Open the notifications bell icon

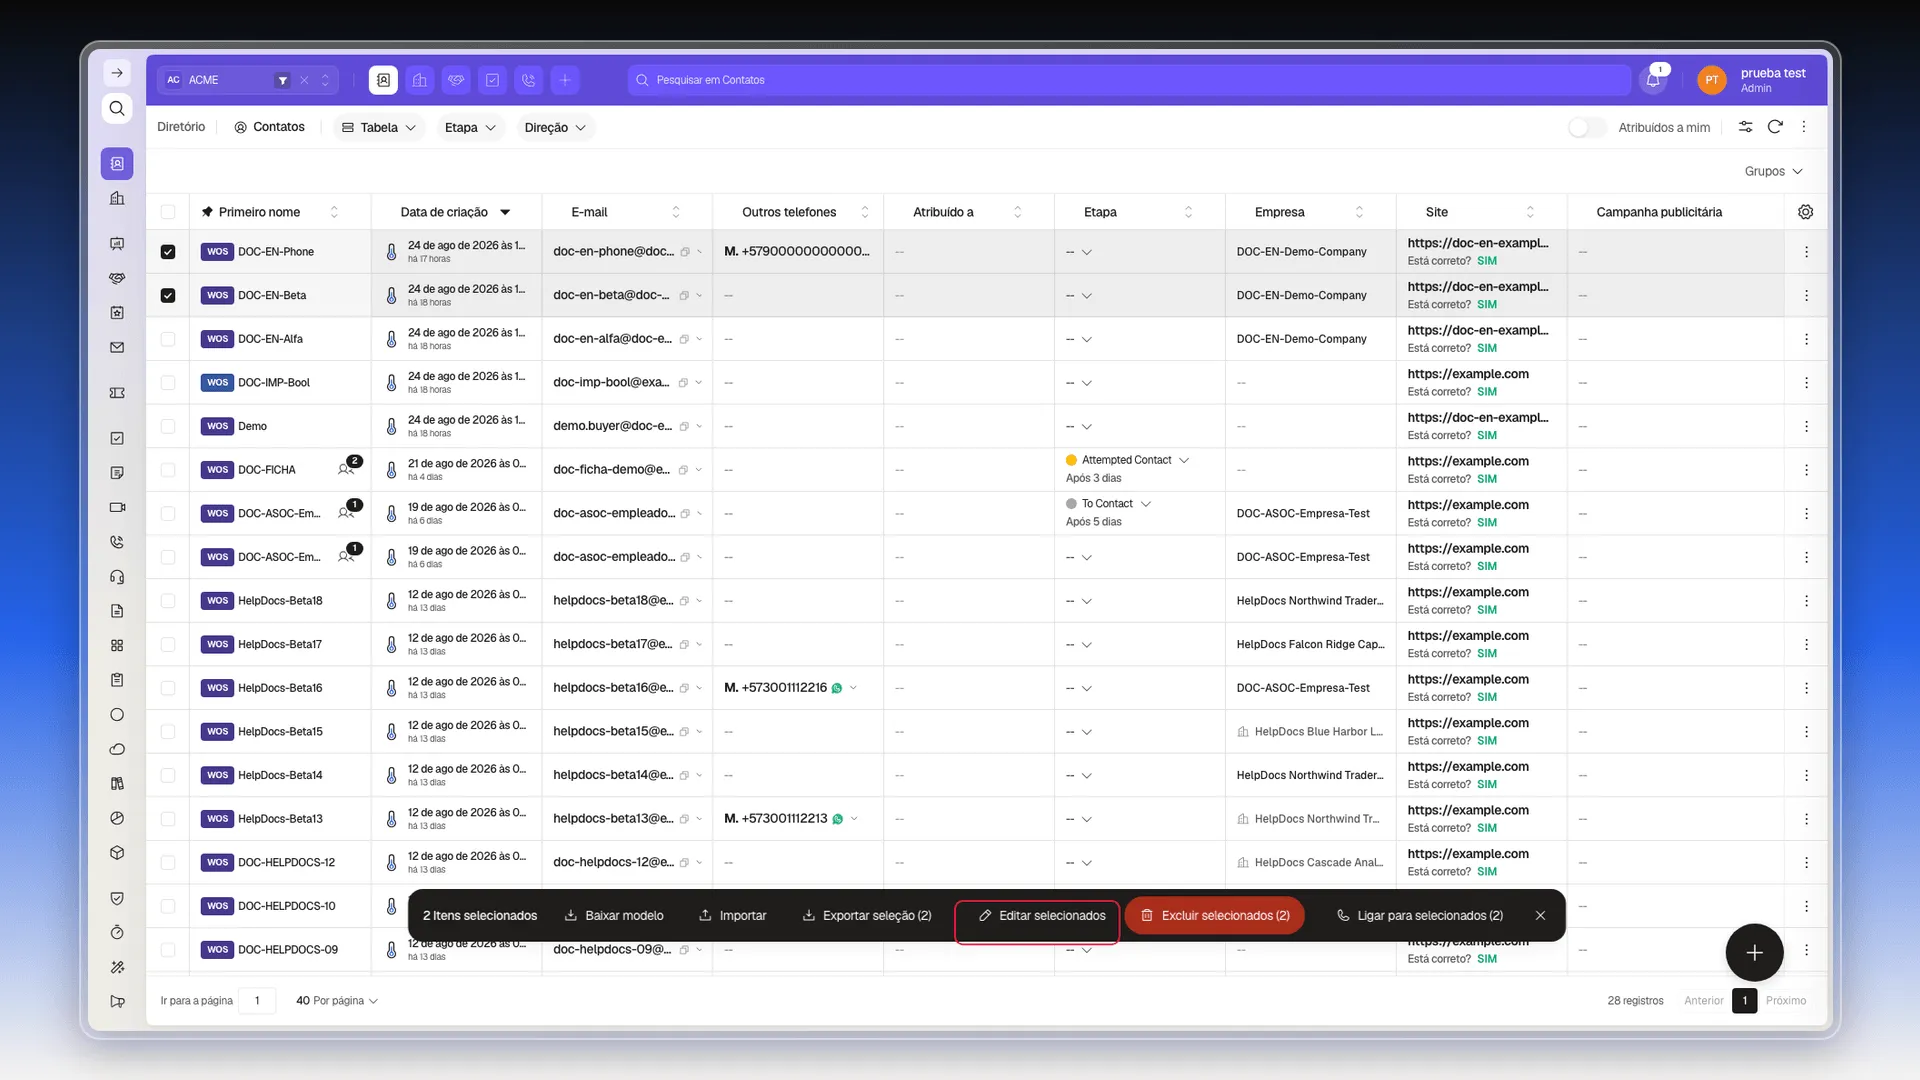click(x=1653, y=80)
